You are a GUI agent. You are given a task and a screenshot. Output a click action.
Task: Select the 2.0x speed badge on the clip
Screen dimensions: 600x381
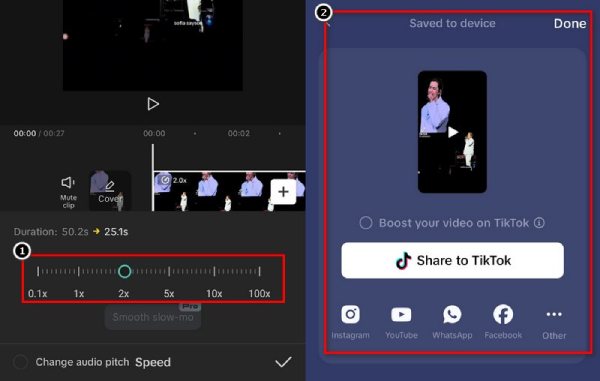(x=174, y=180)
